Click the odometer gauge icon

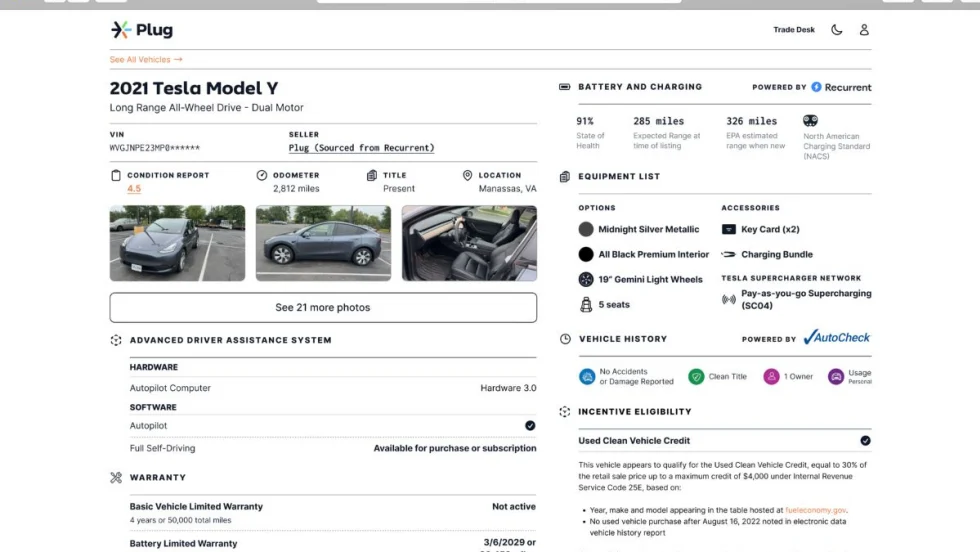[262, 175]
